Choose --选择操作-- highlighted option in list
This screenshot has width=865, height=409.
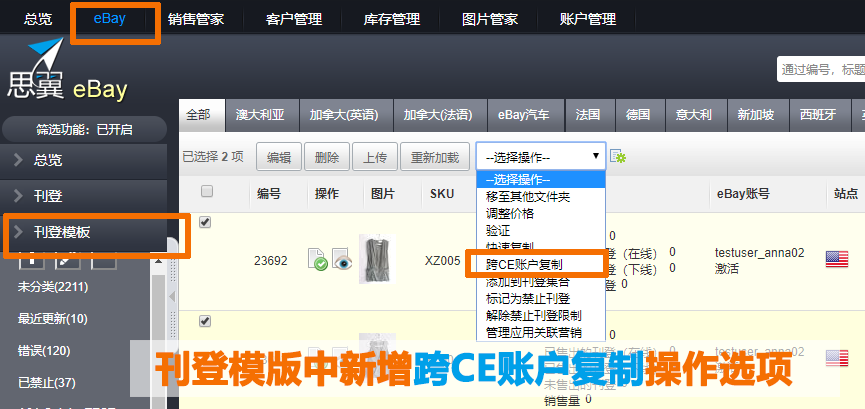click(541, 179)
